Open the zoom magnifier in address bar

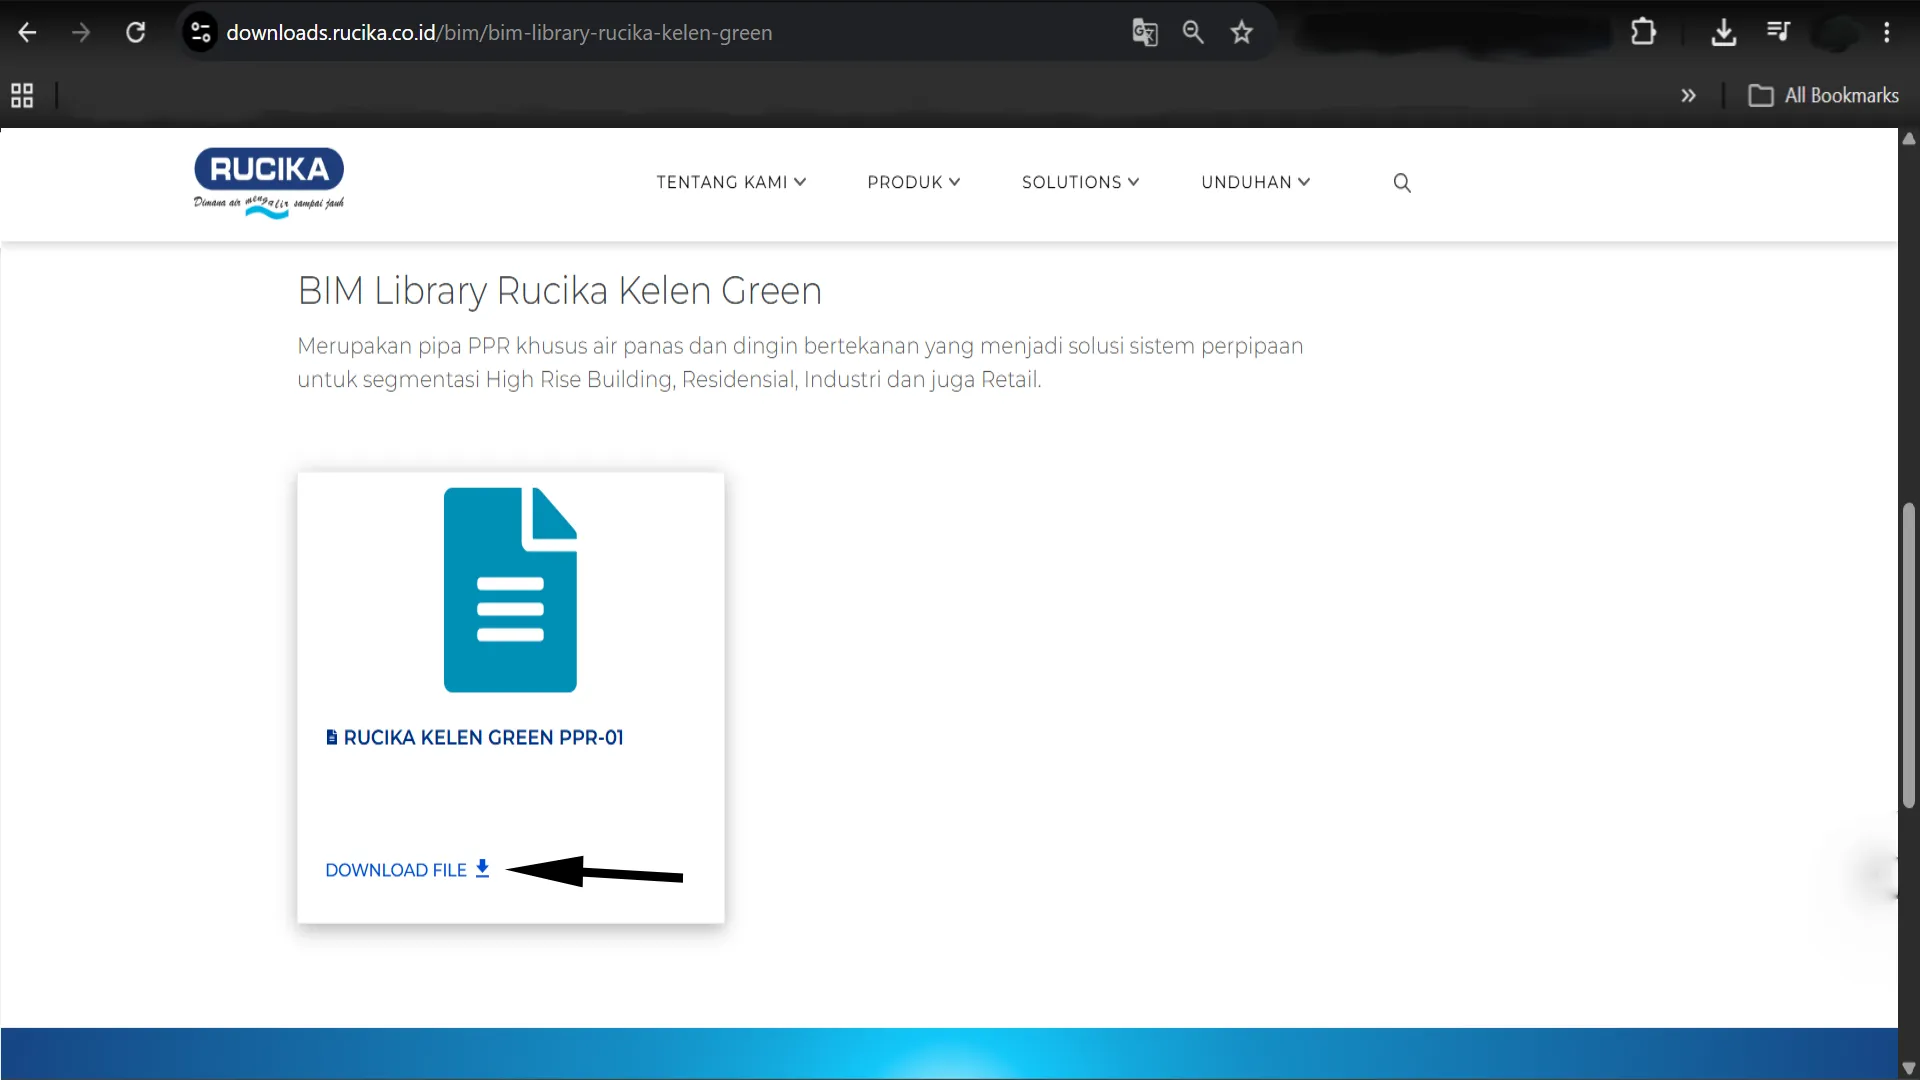(1193, 33)
